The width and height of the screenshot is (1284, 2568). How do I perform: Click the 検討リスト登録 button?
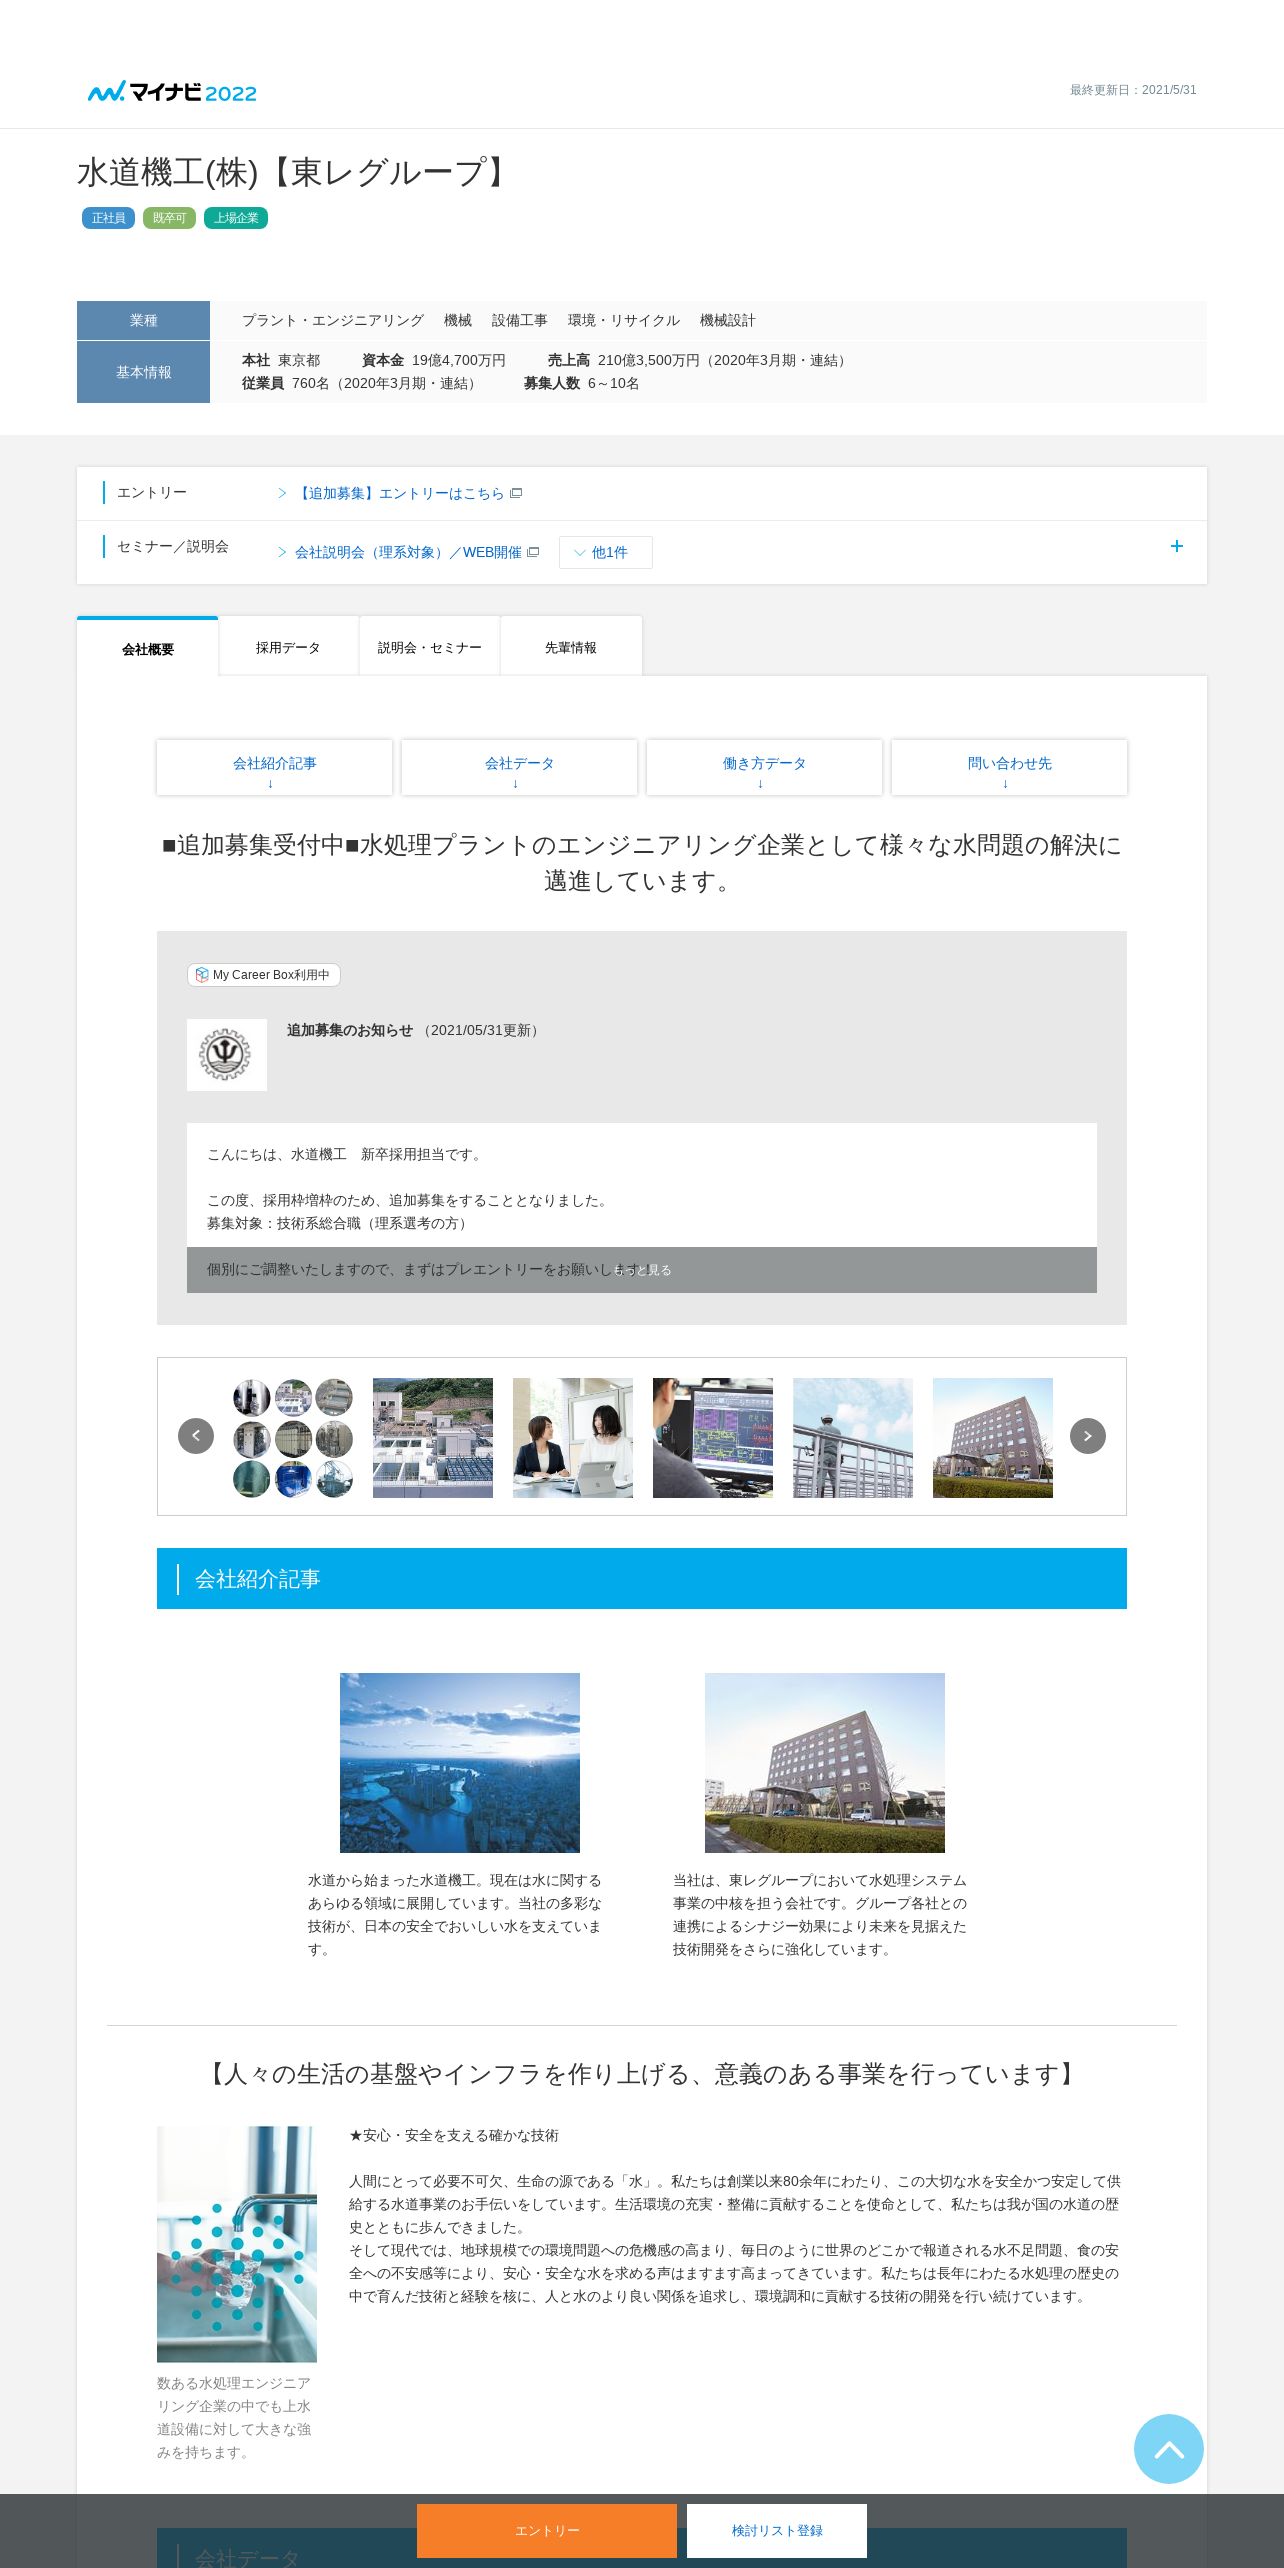click(x=777, y=2531)
